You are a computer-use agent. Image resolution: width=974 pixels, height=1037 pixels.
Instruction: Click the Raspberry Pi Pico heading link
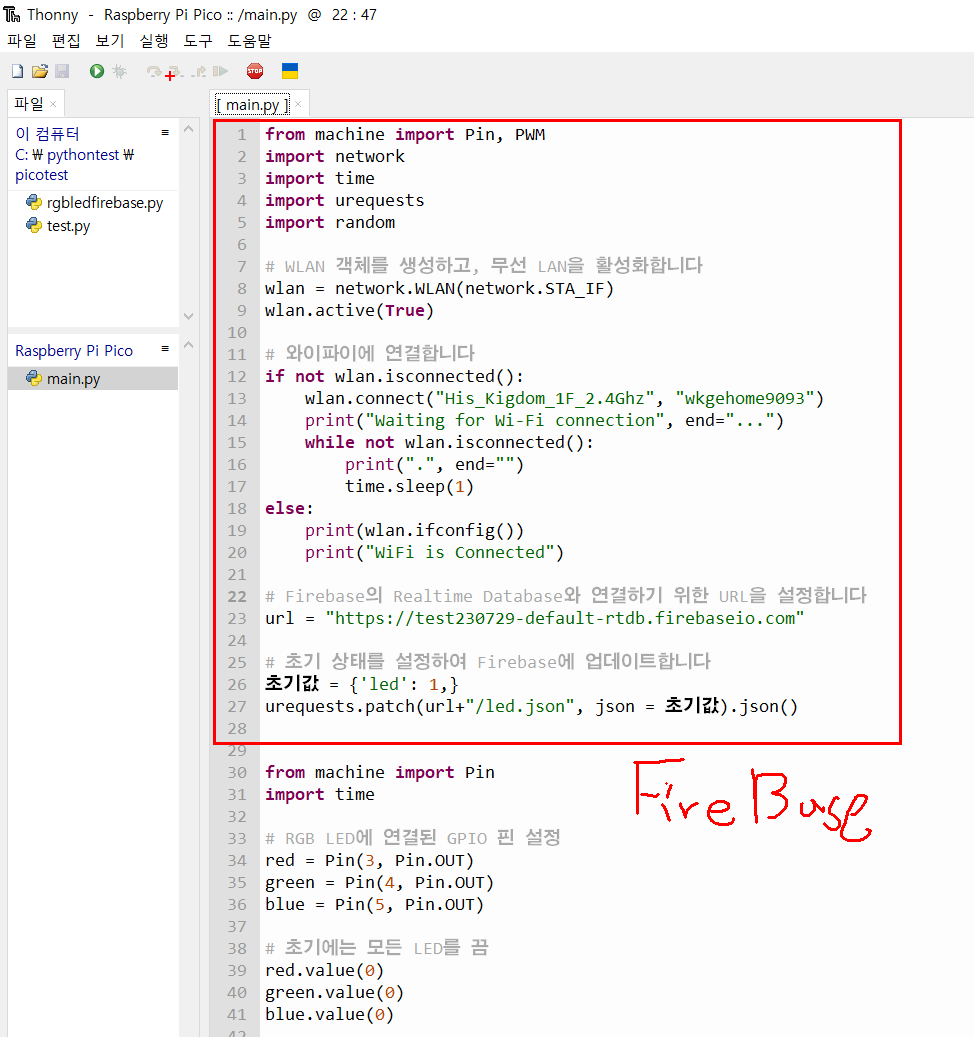click(74, 351)
